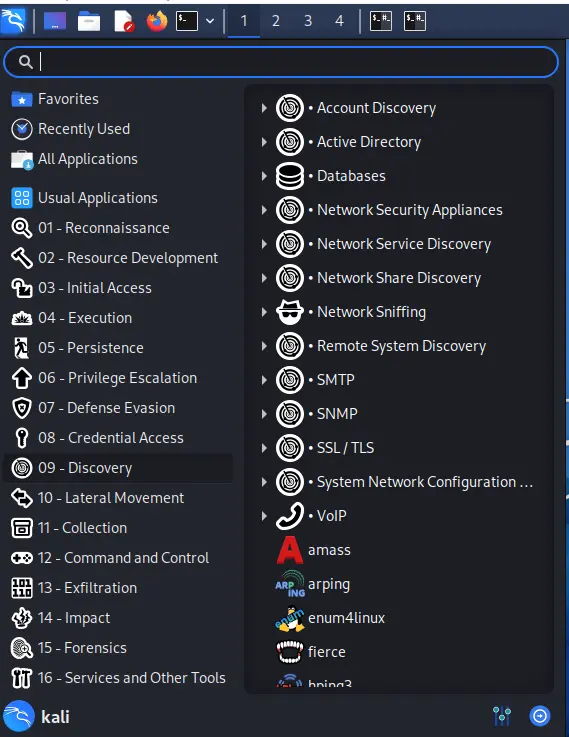Switch to workspace 4
The width and height of the screenshot is (569, 737).
[x=339, y=21]
